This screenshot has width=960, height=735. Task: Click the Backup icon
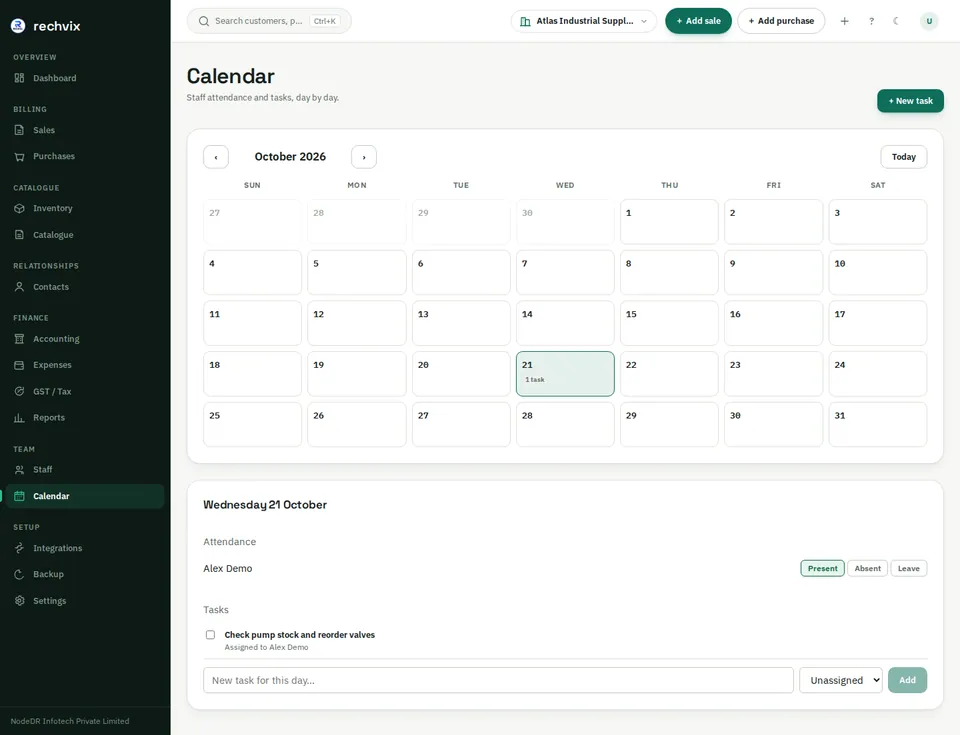coord(20,575)
